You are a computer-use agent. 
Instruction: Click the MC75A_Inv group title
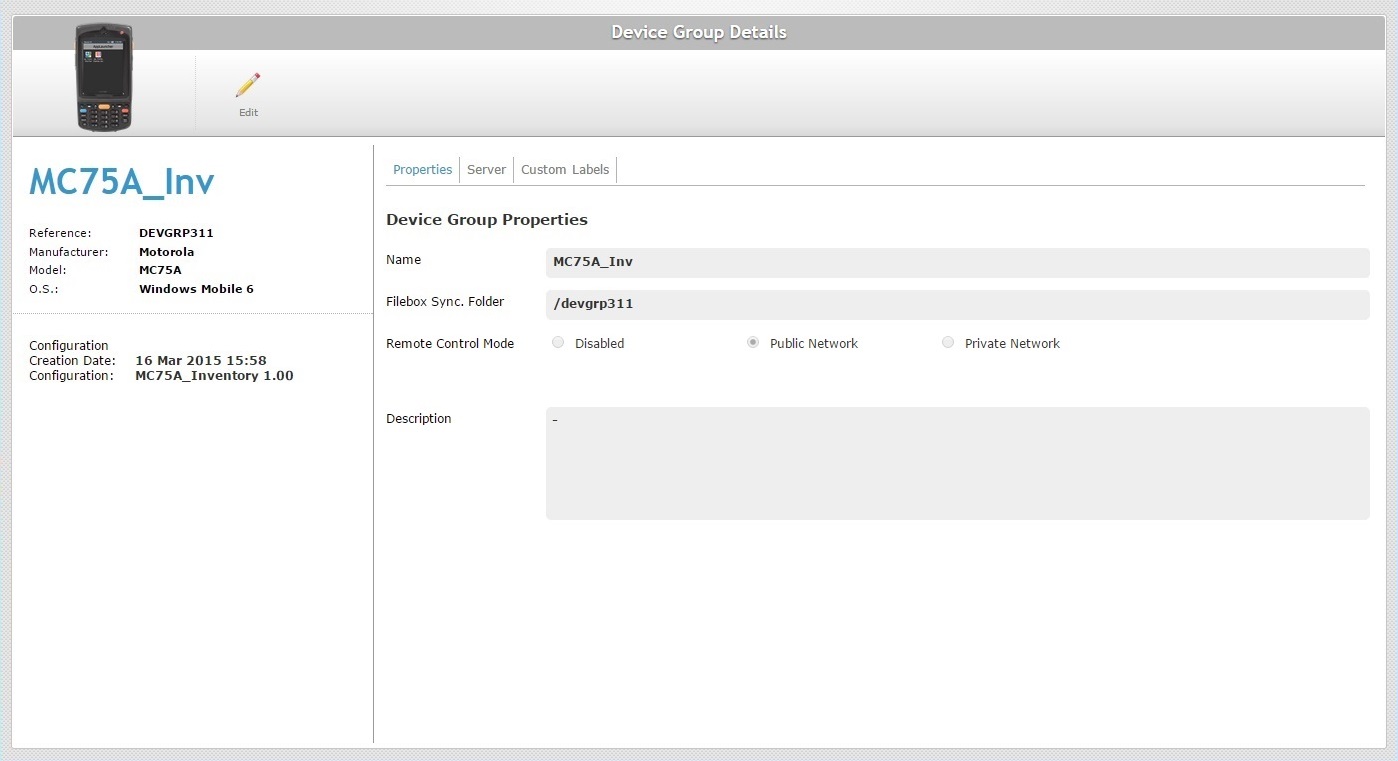tap(122, 182)
